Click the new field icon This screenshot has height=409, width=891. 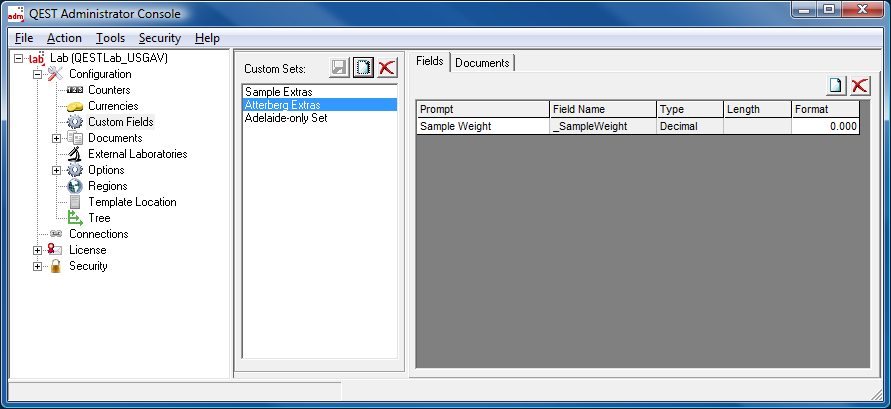coord(836,86)
